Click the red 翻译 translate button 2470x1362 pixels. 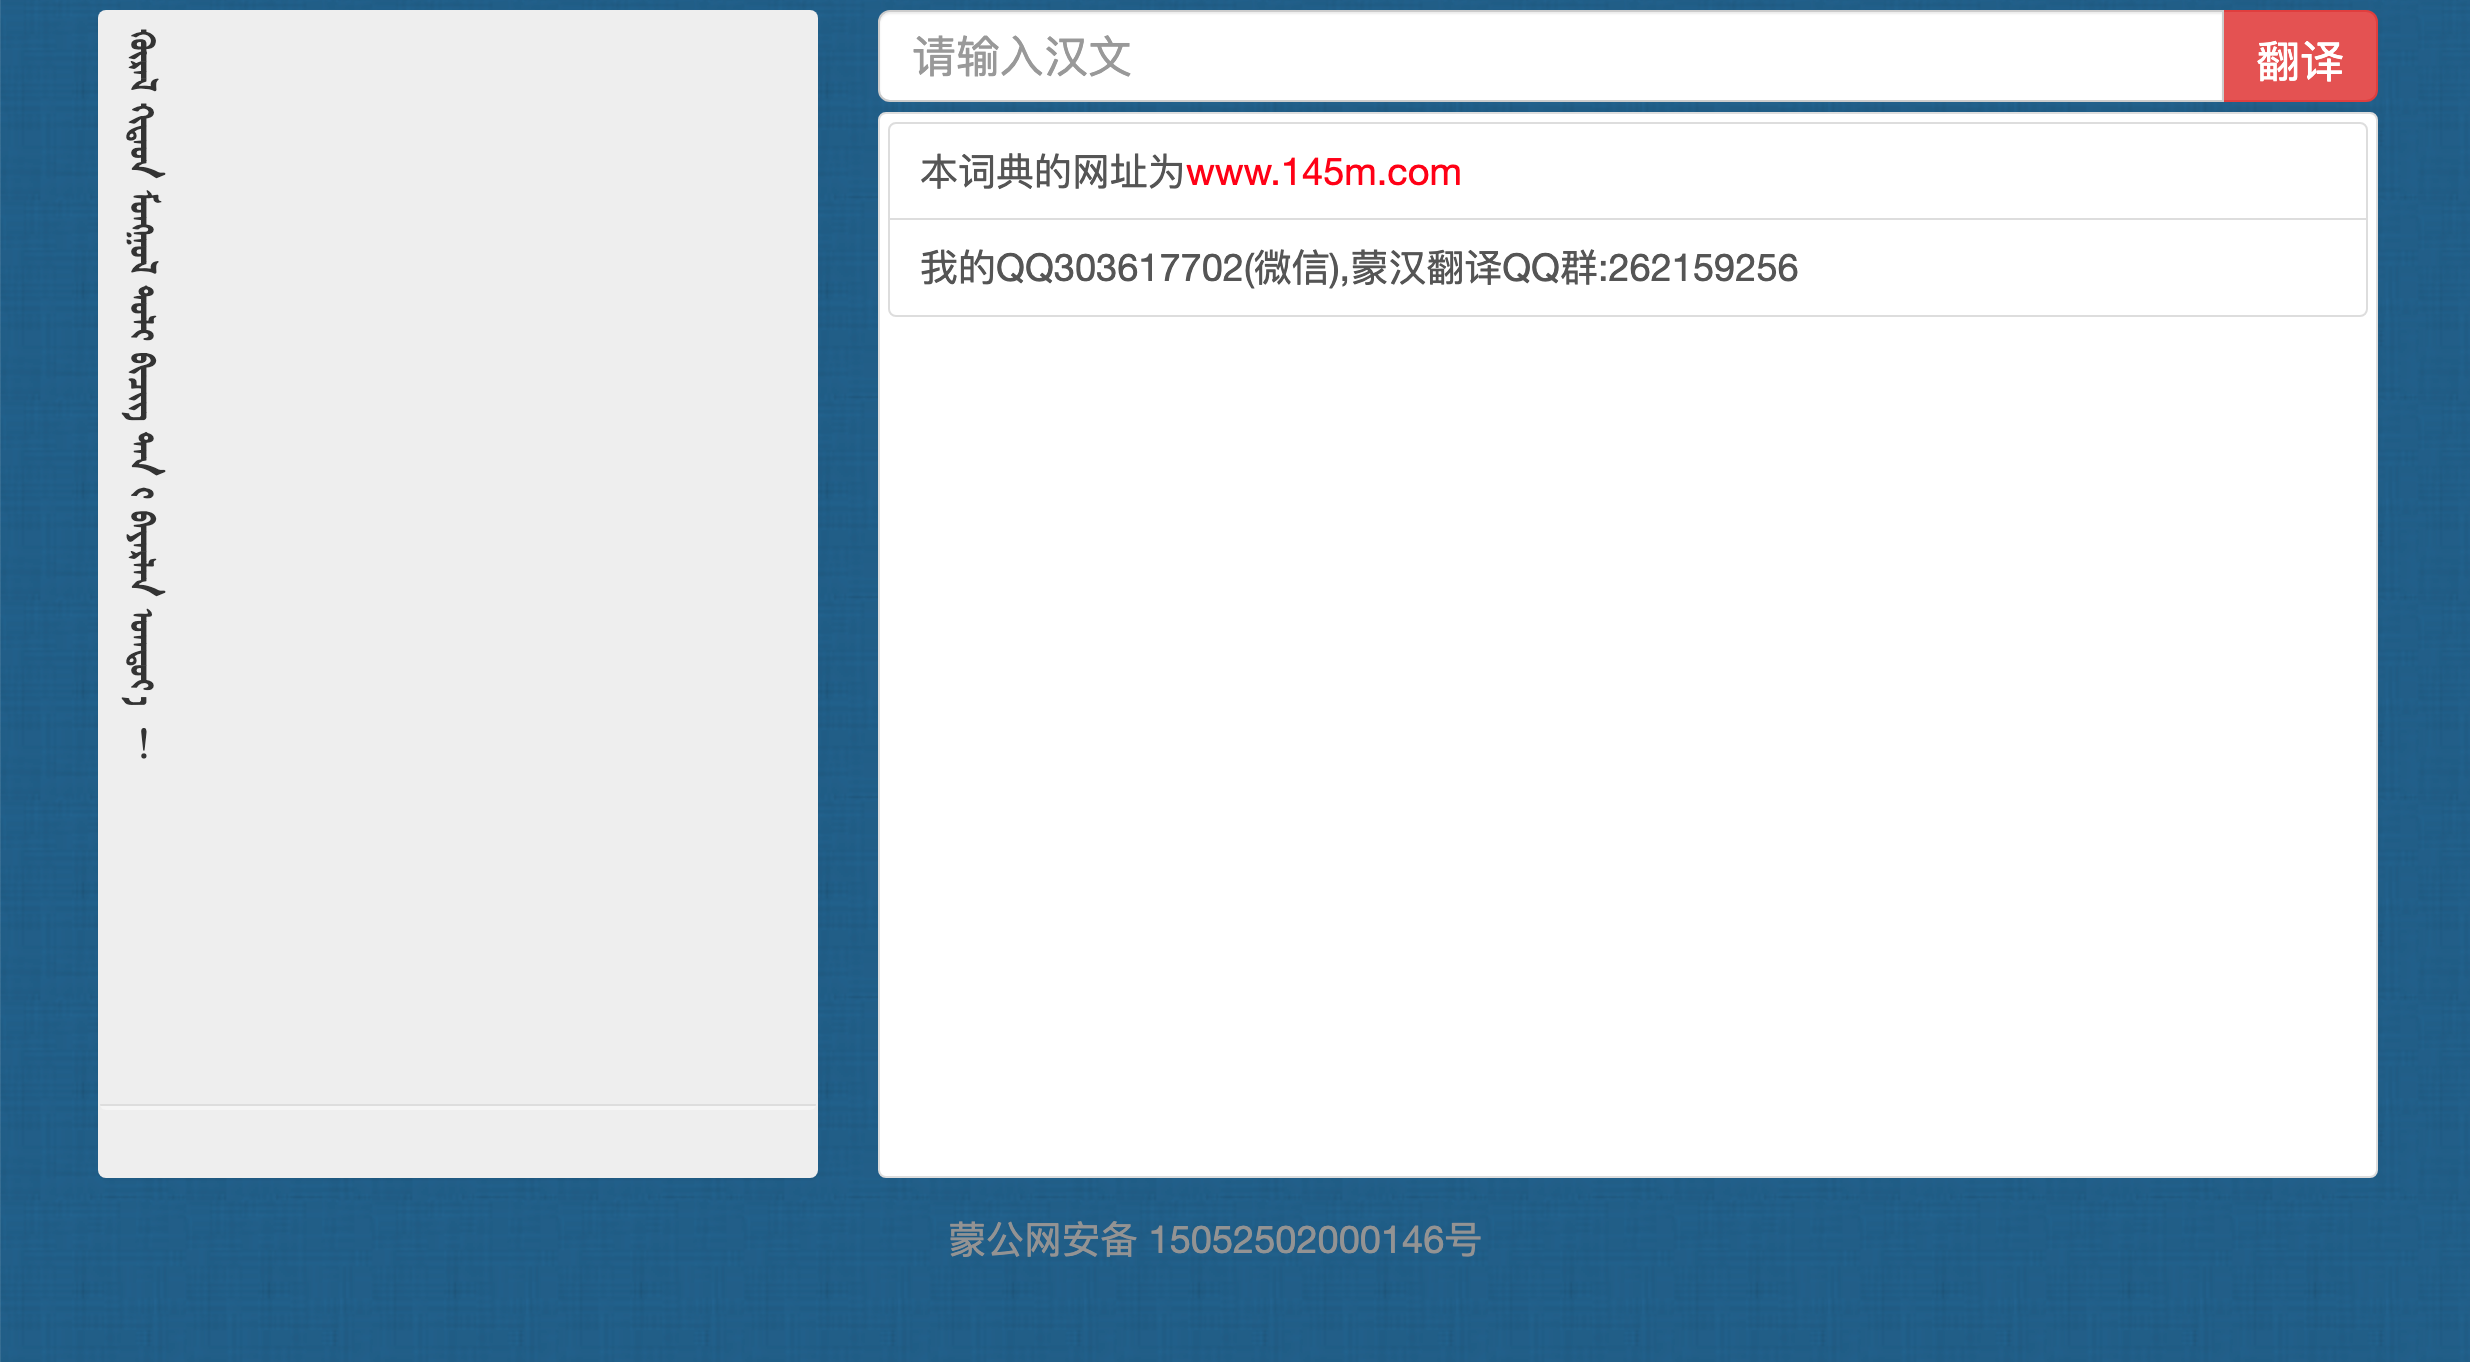click(x=2299, y=56)
